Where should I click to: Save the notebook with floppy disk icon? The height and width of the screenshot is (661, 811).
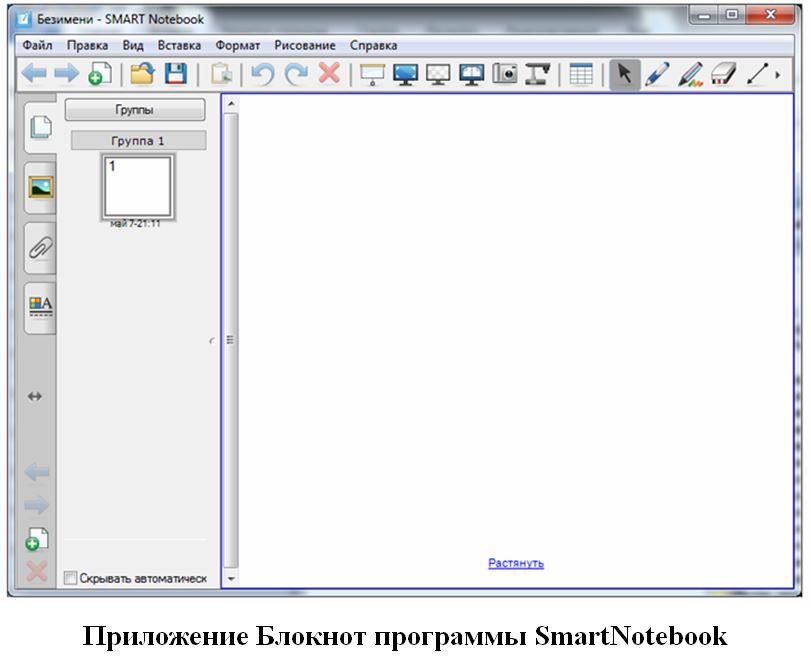pos(176,73)
